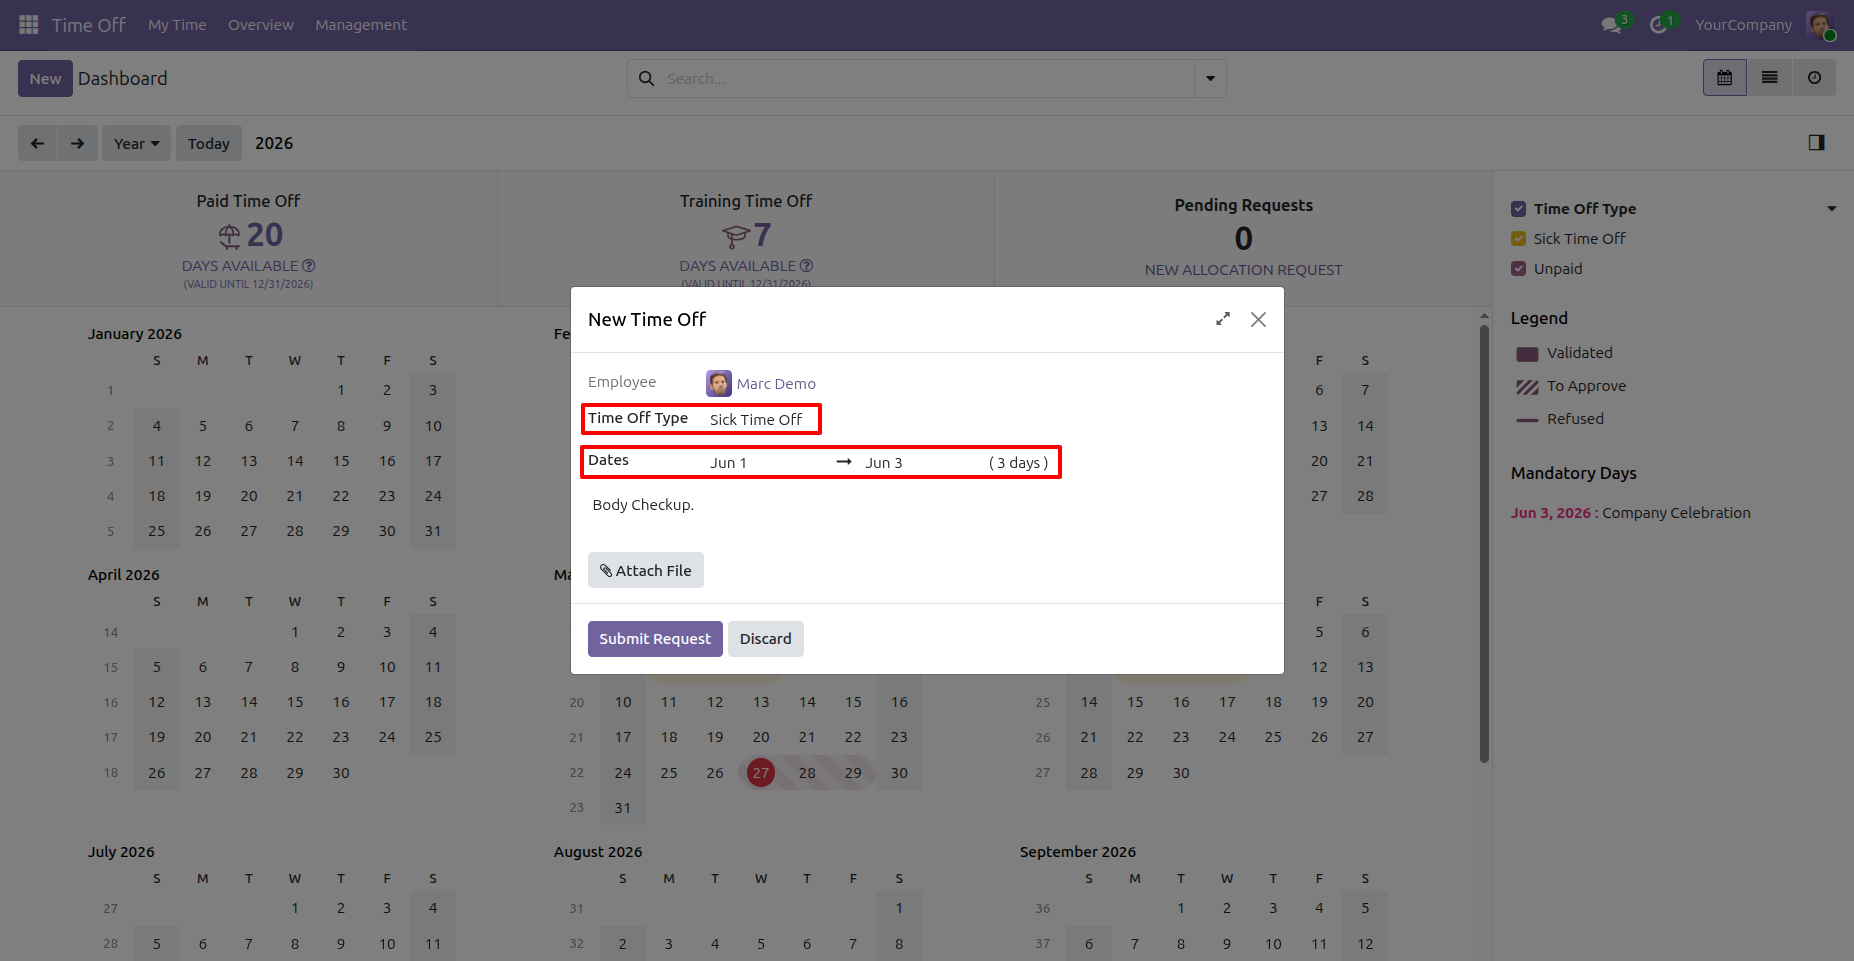The image size is (1854, 961).
Task: Click the Training Time Off graduation icon
Action: tap(736, 236)
